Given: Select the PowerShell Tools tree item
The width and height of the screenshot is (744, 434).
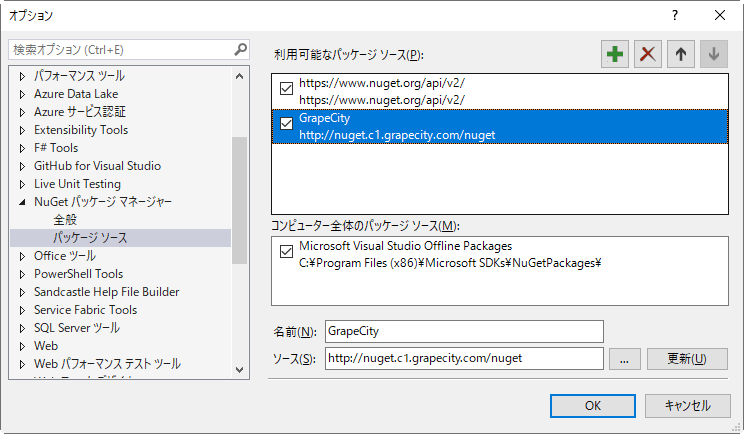Looking at the screenshot, I should pos(78,274).
